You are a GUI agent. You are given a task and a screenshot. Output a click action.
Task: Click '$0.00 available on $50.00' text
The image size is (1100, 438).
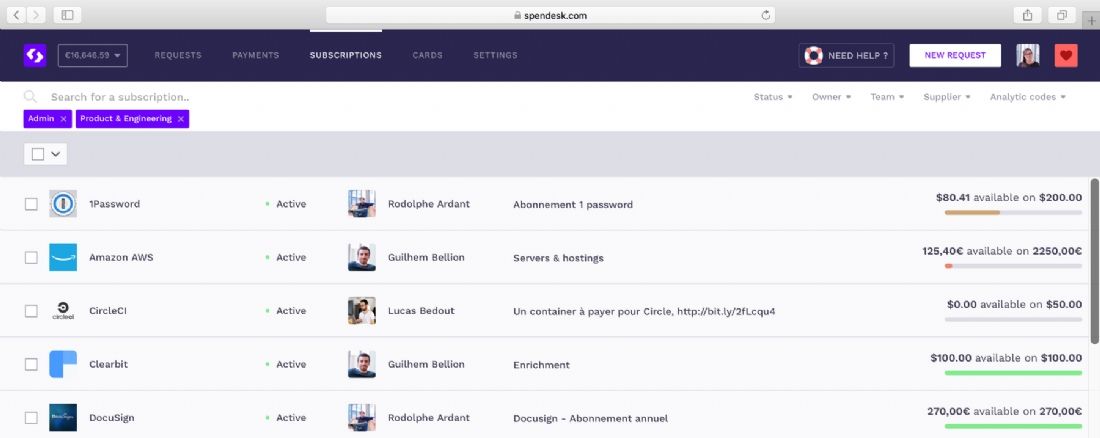pyautogui.click(x=1014, y=304)
